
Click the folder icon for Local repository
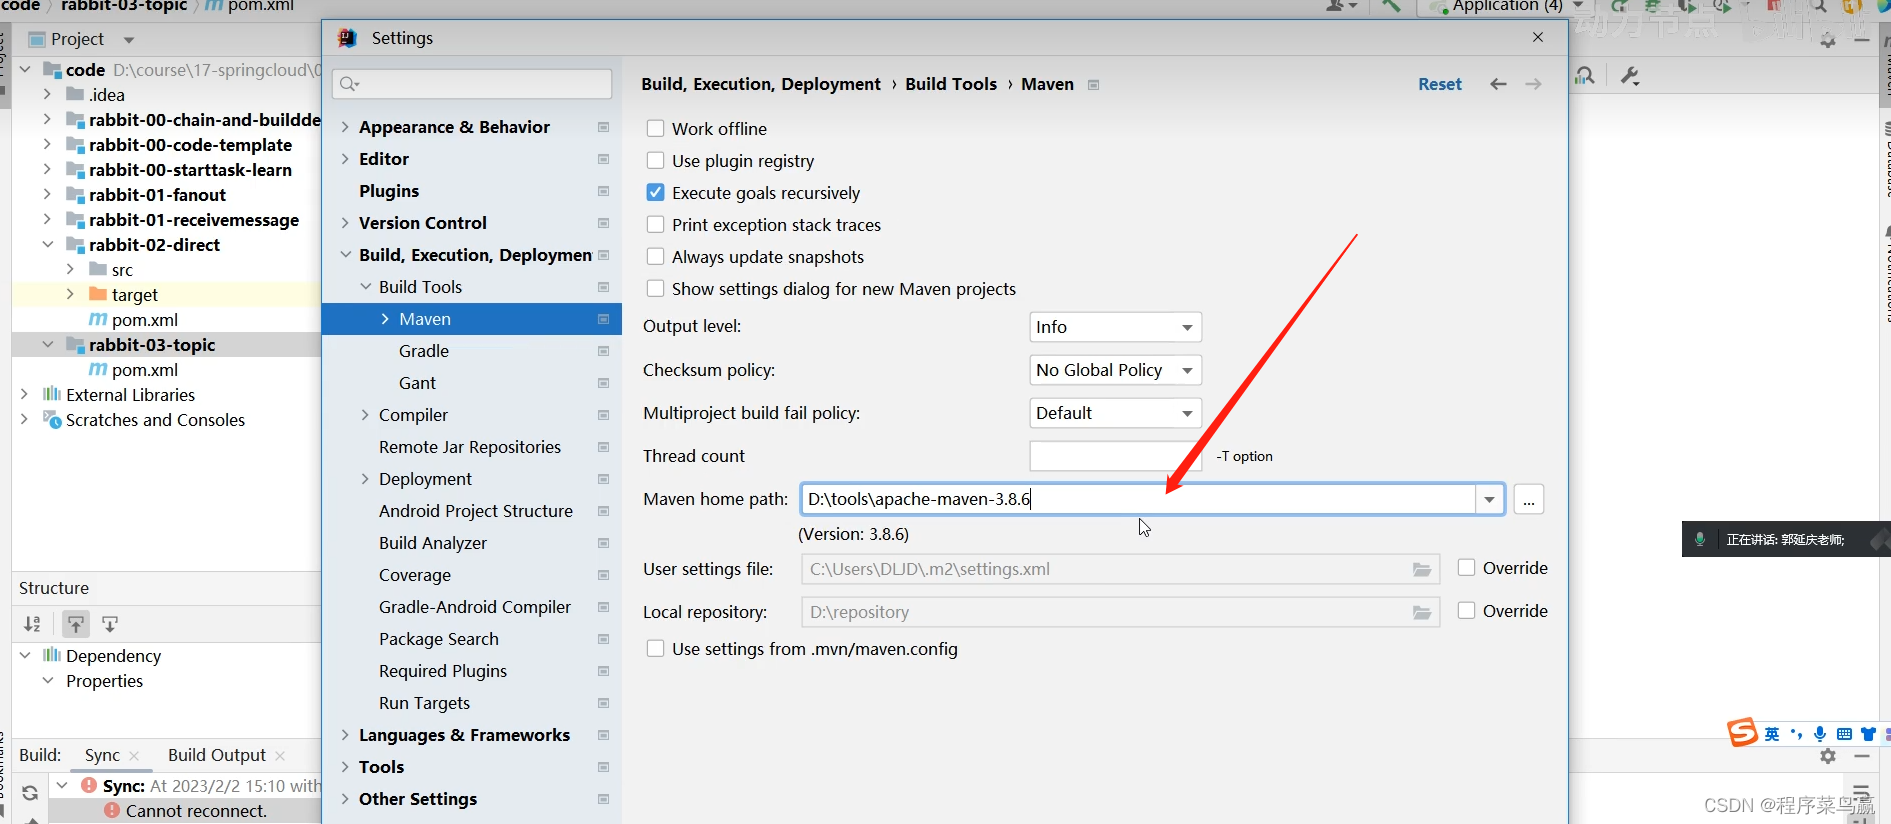click(1421, 612)
